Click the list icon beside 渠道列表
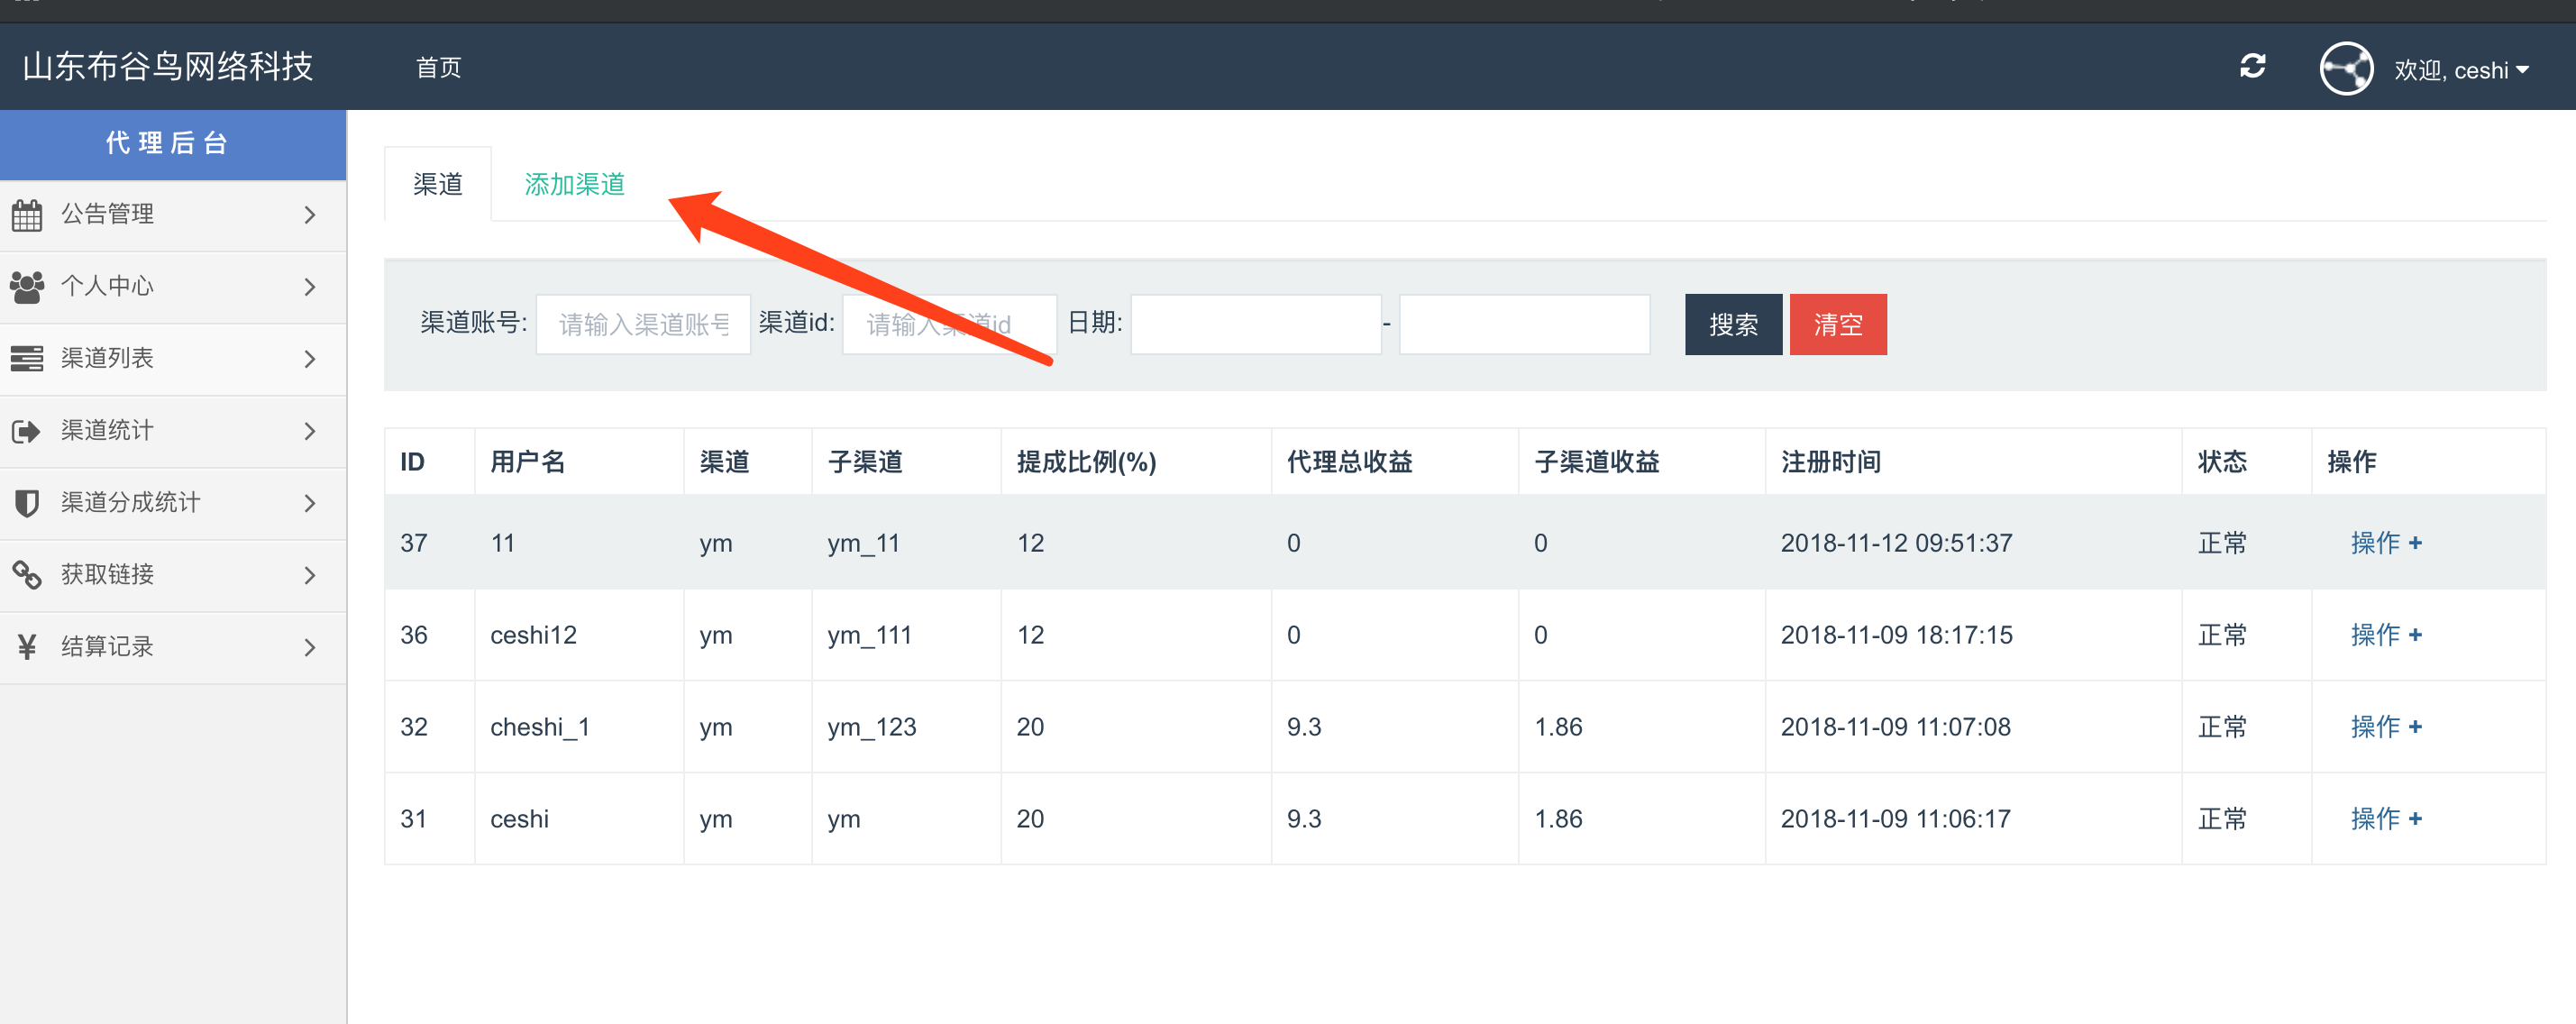The width and height of the screenshot is (2576, 1024). pyautogui.click(x=27, y=359)
